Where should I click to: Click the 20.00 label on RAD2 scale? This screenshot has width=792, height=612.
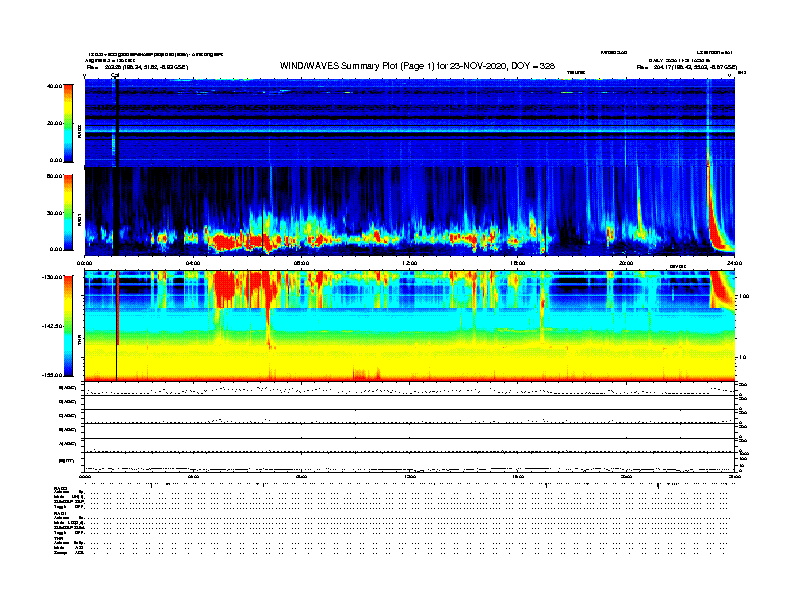click(x=54, y=123)
